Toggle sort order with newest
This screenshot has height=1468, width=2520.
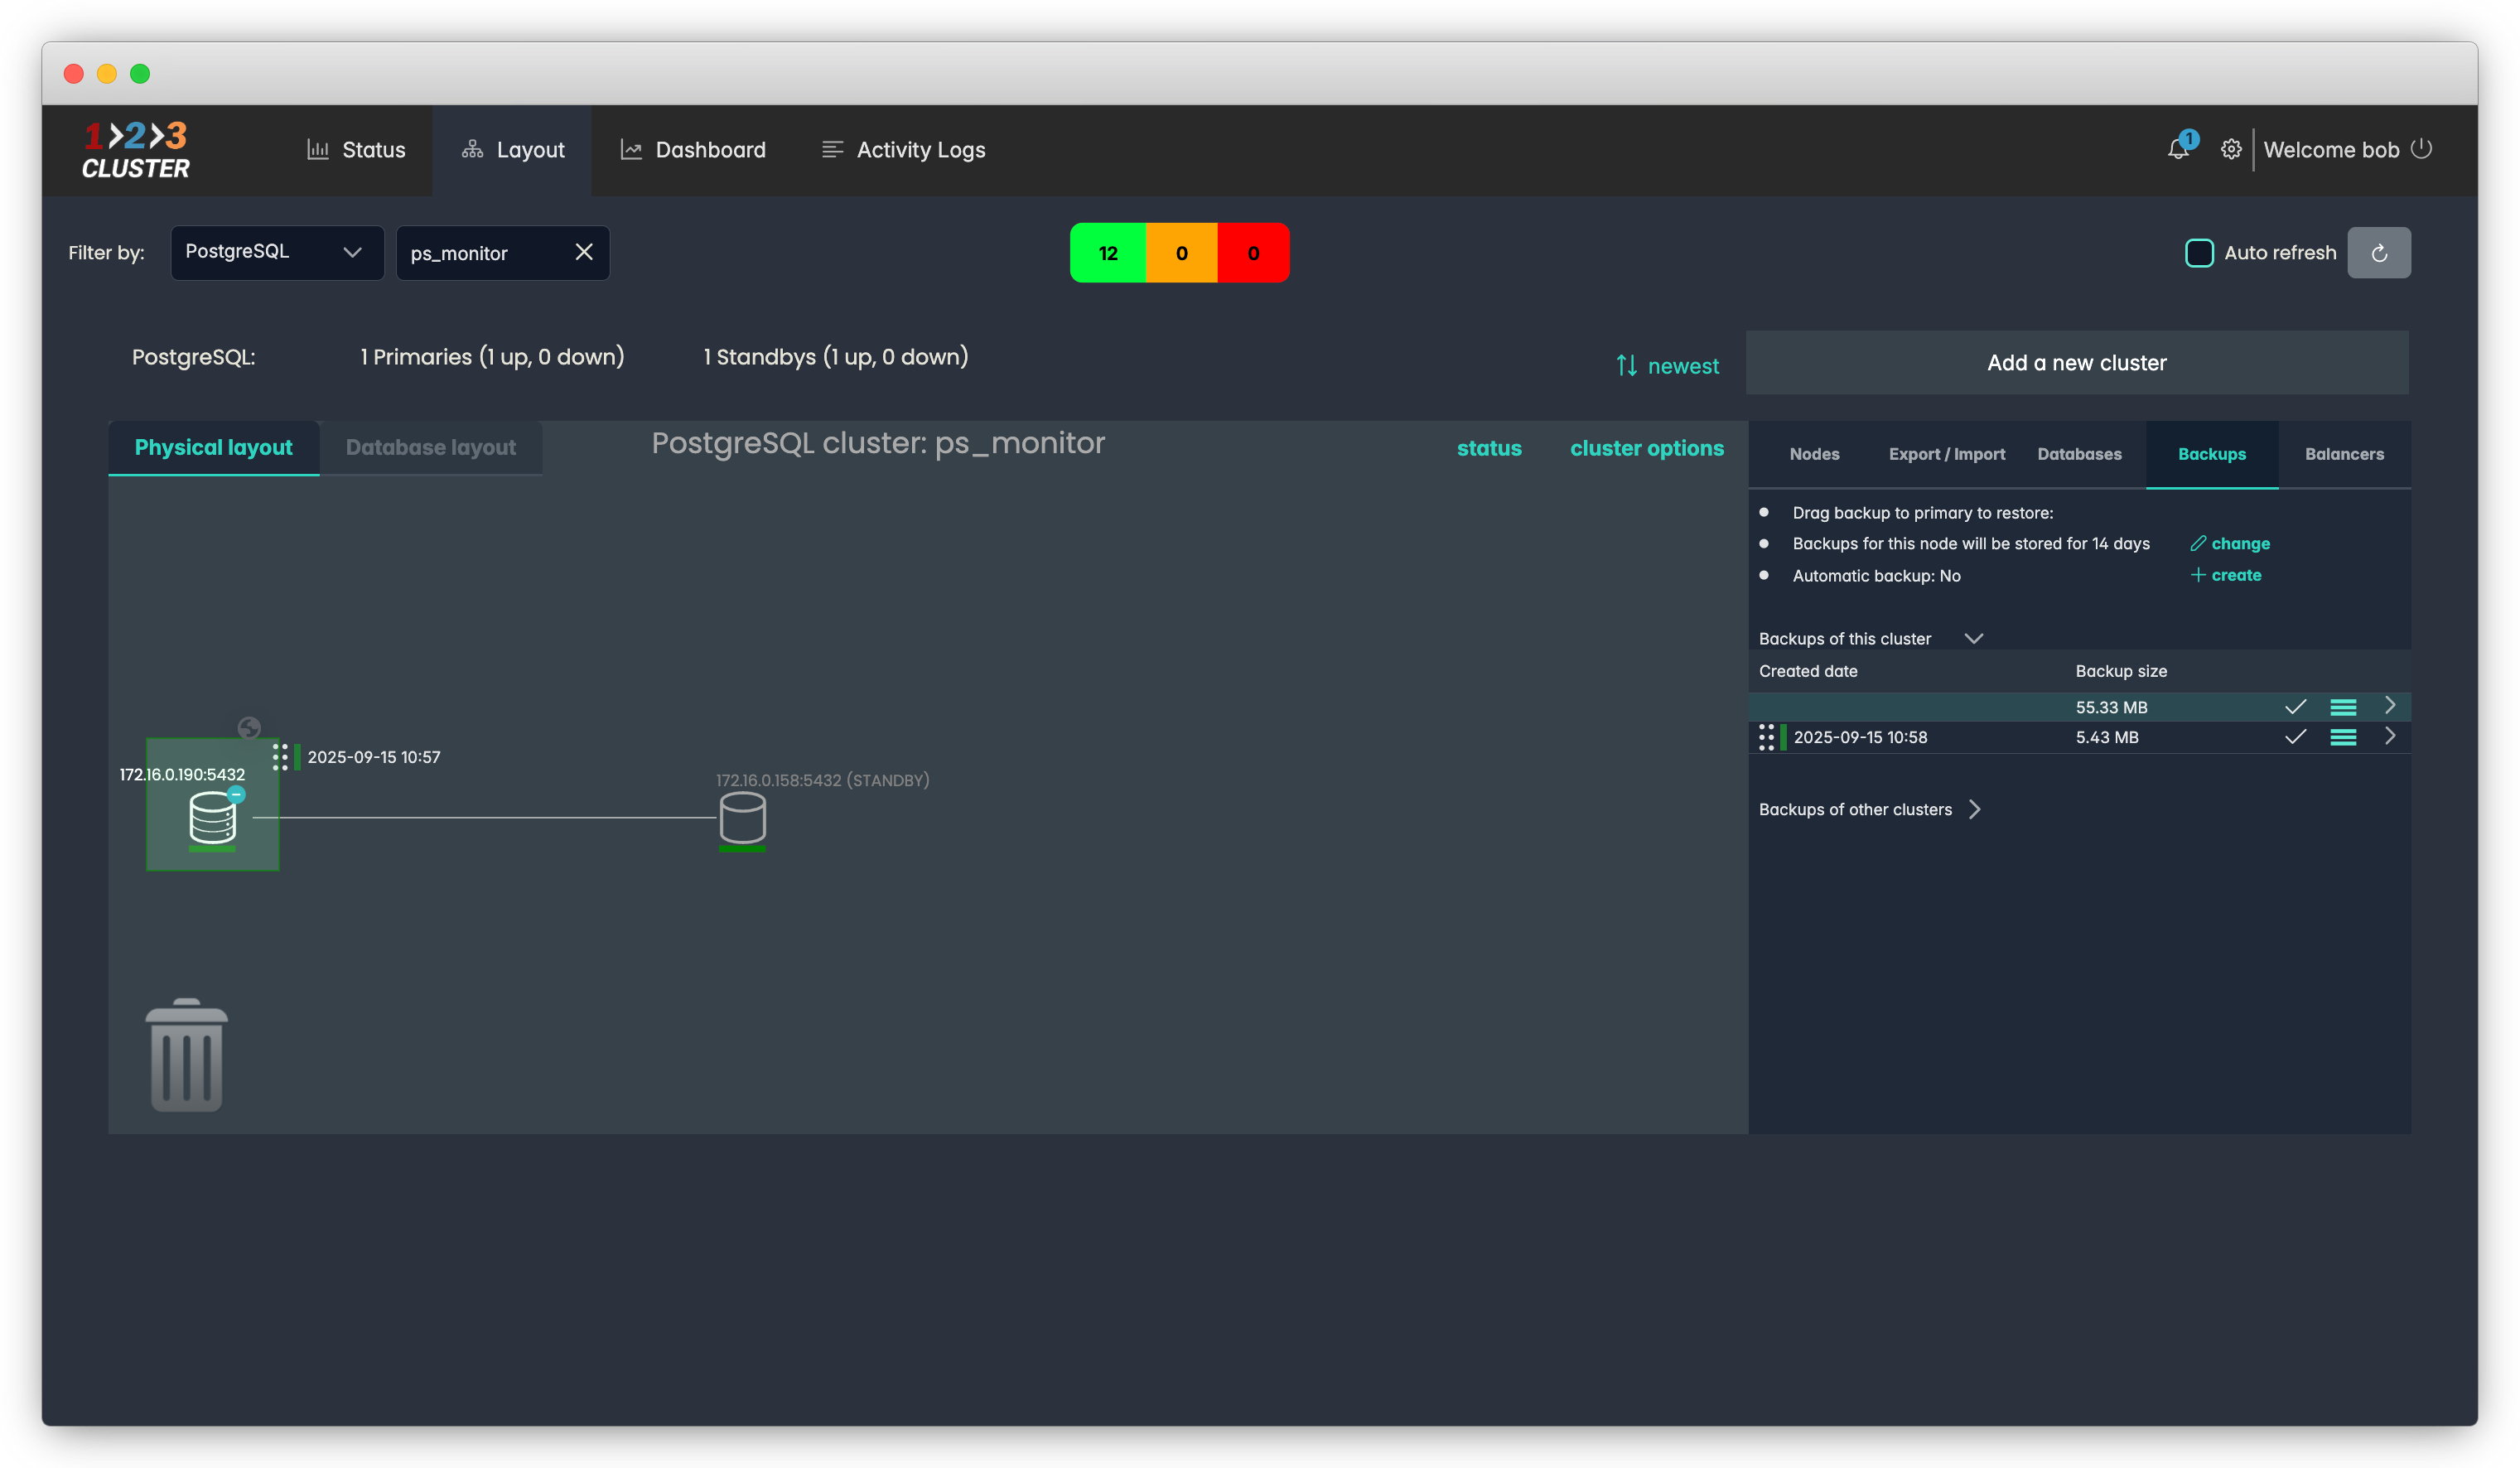1667,366
